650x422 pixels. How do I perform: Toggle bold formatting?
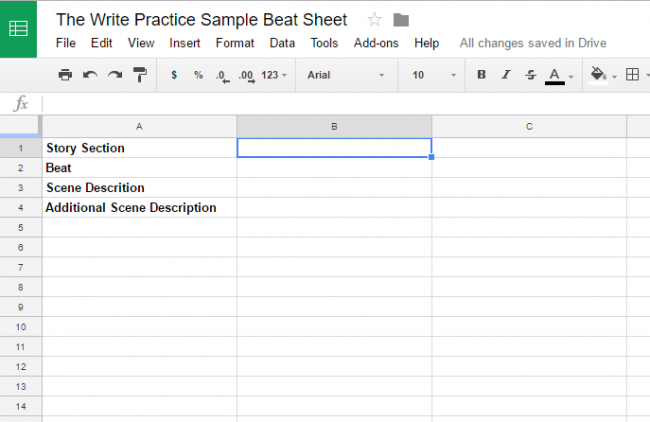tap(482, 75)
